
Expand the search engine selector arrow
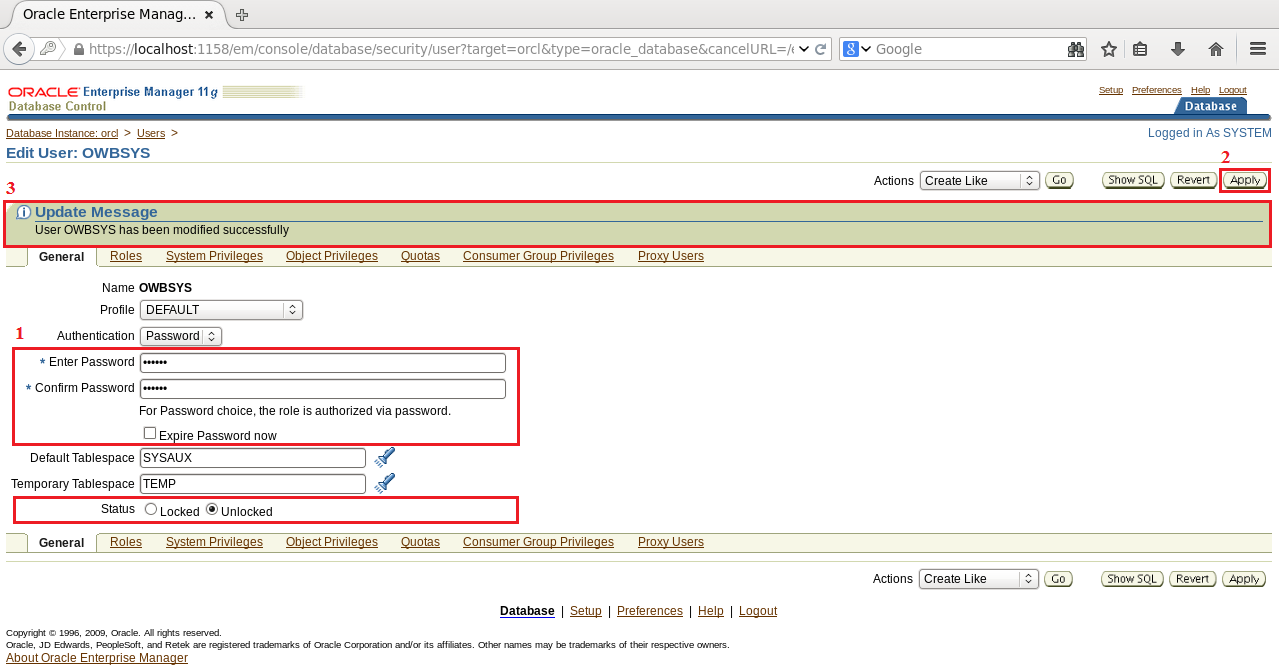866,49
